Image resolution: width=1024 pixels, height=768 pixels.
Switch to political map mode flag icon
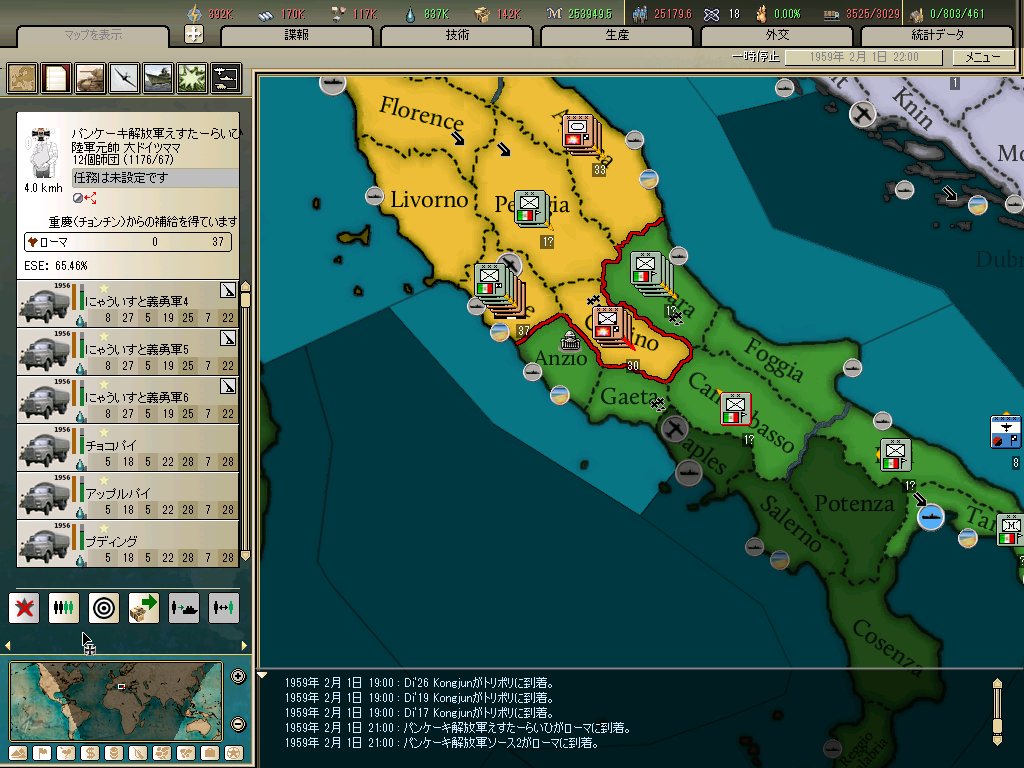coord(42,753)
